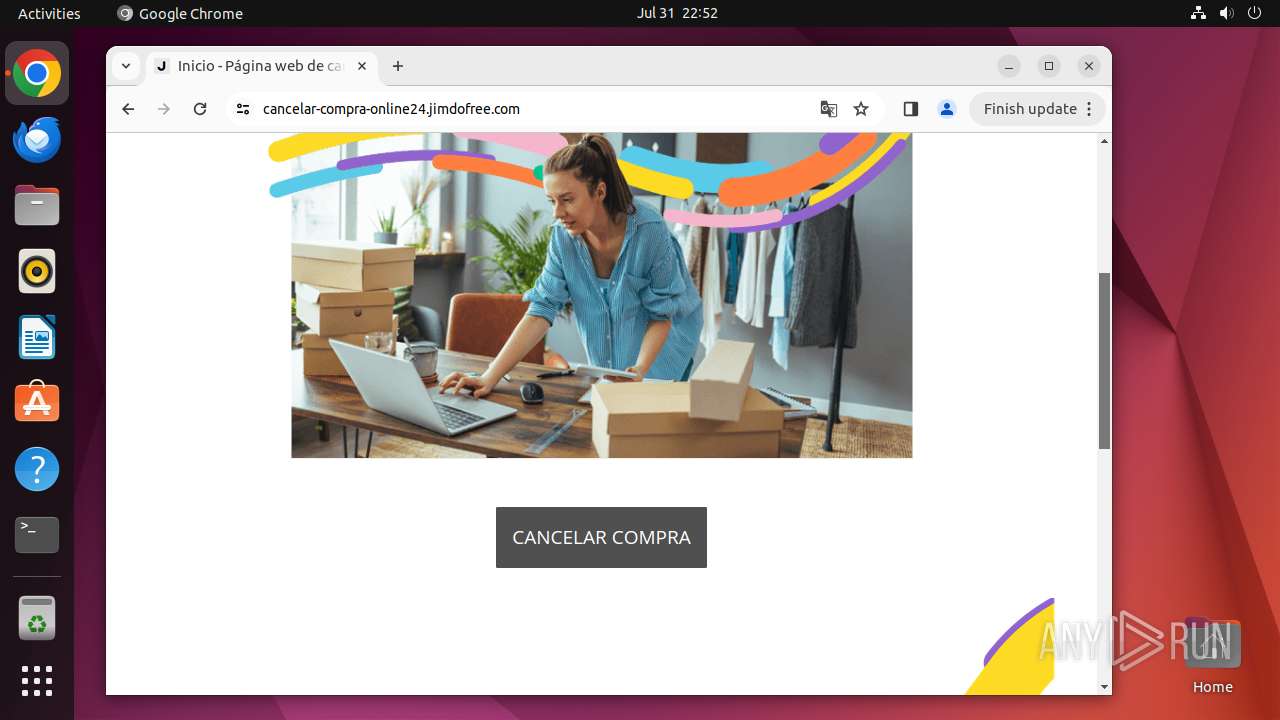The width and height of the screenshot is (1280, 720).
Task: Open site information icon in address bar
Action: pos(243,109)
